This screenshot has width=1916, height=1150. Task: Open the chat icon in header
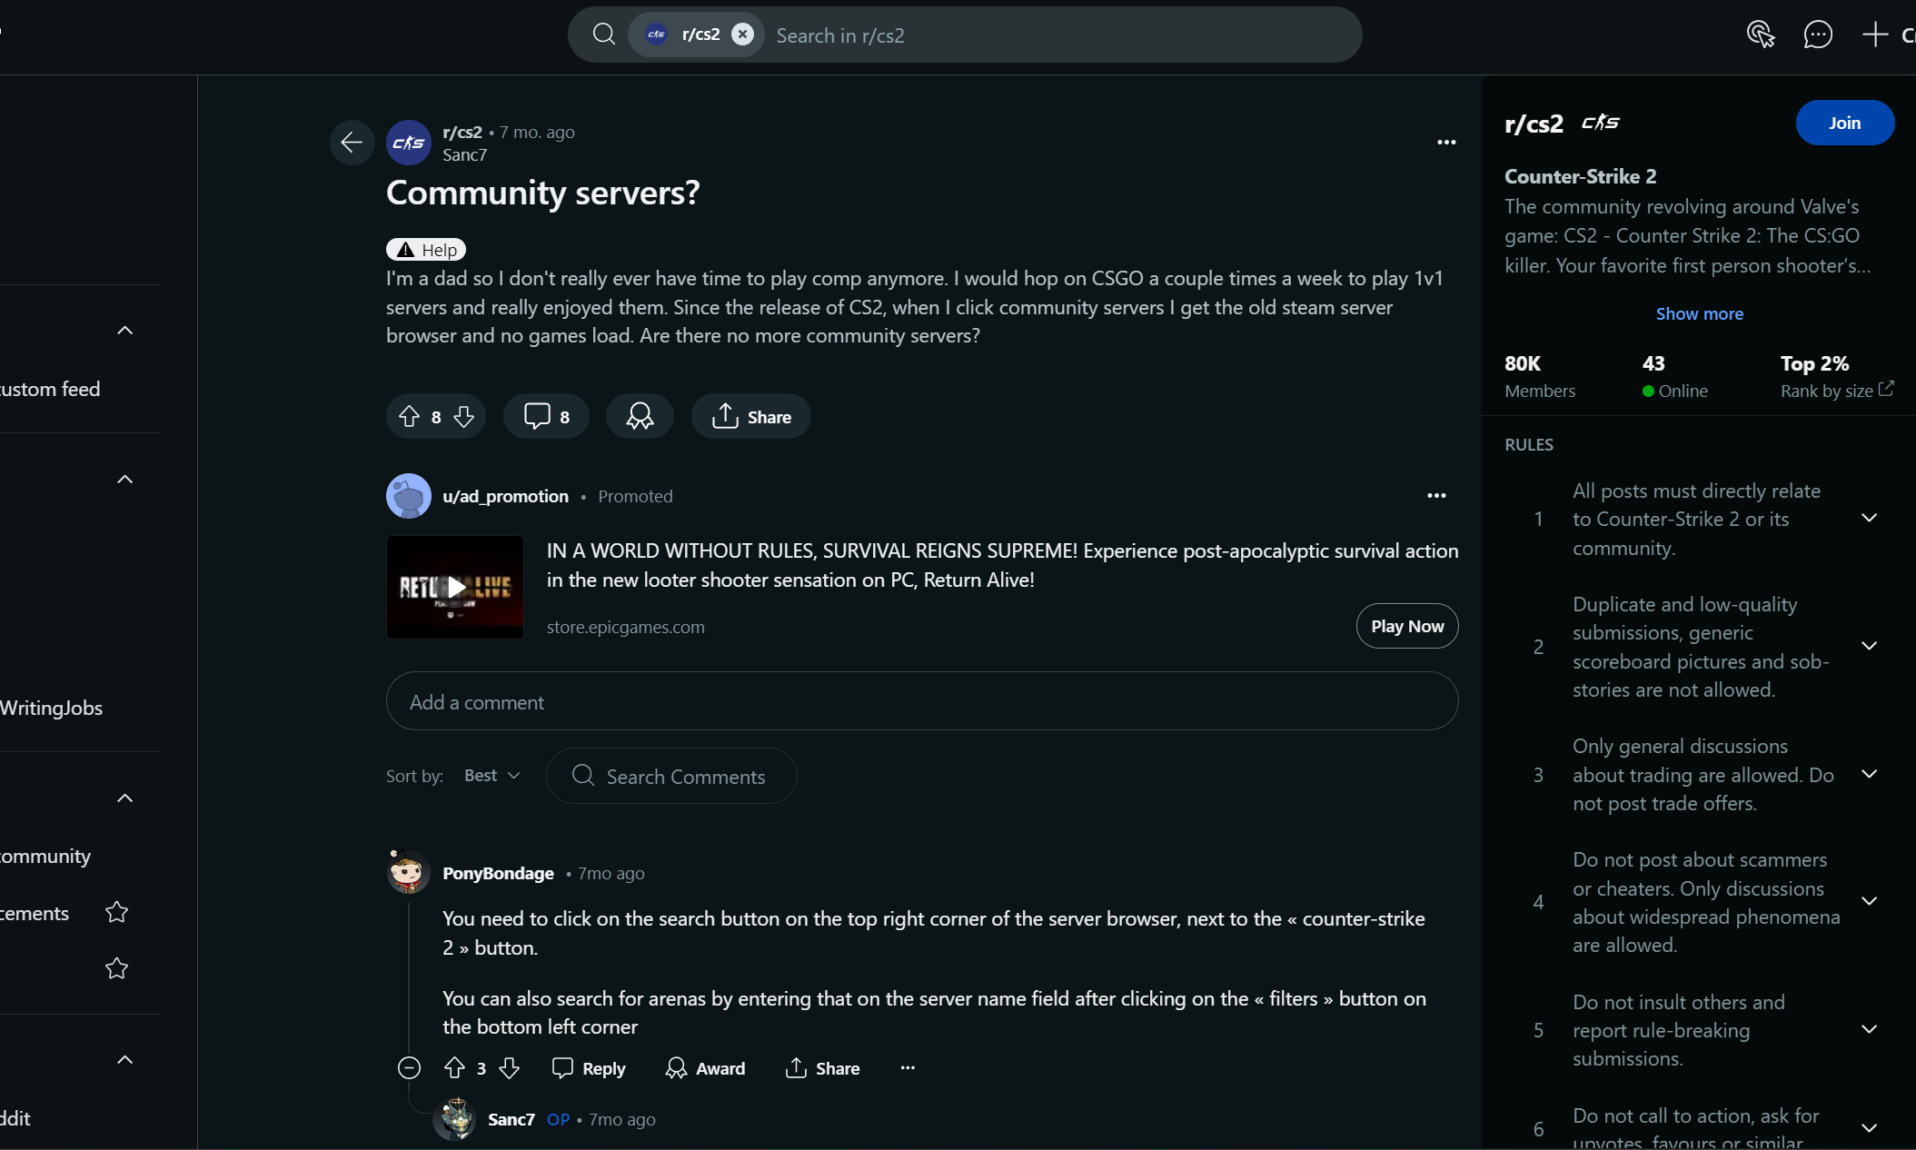1817,35
